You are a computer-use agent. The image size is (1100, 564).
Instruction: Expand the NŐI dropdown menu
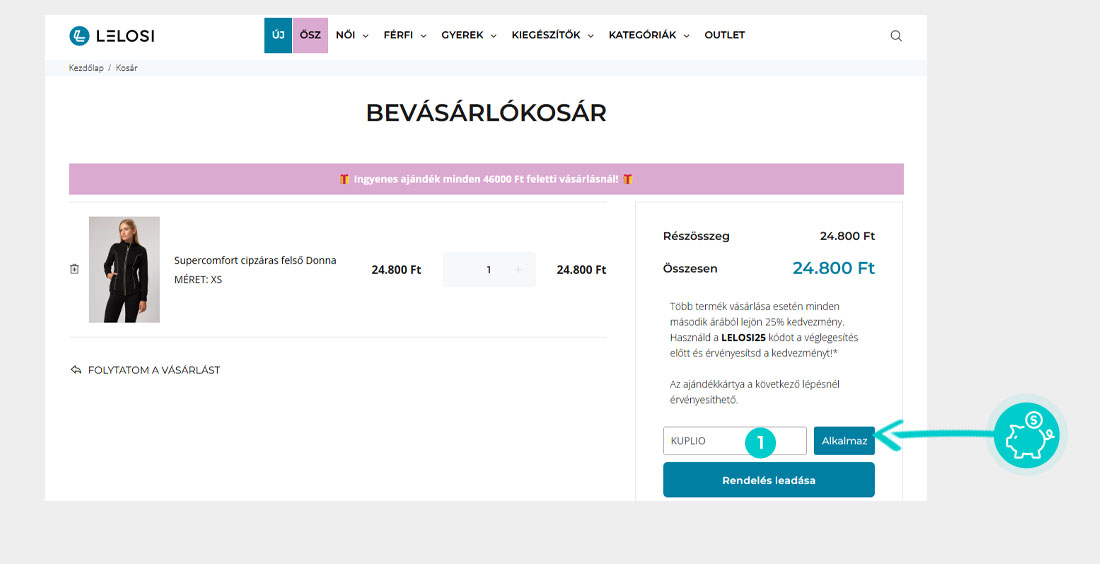pyautogui.click(x=352, y=35)
